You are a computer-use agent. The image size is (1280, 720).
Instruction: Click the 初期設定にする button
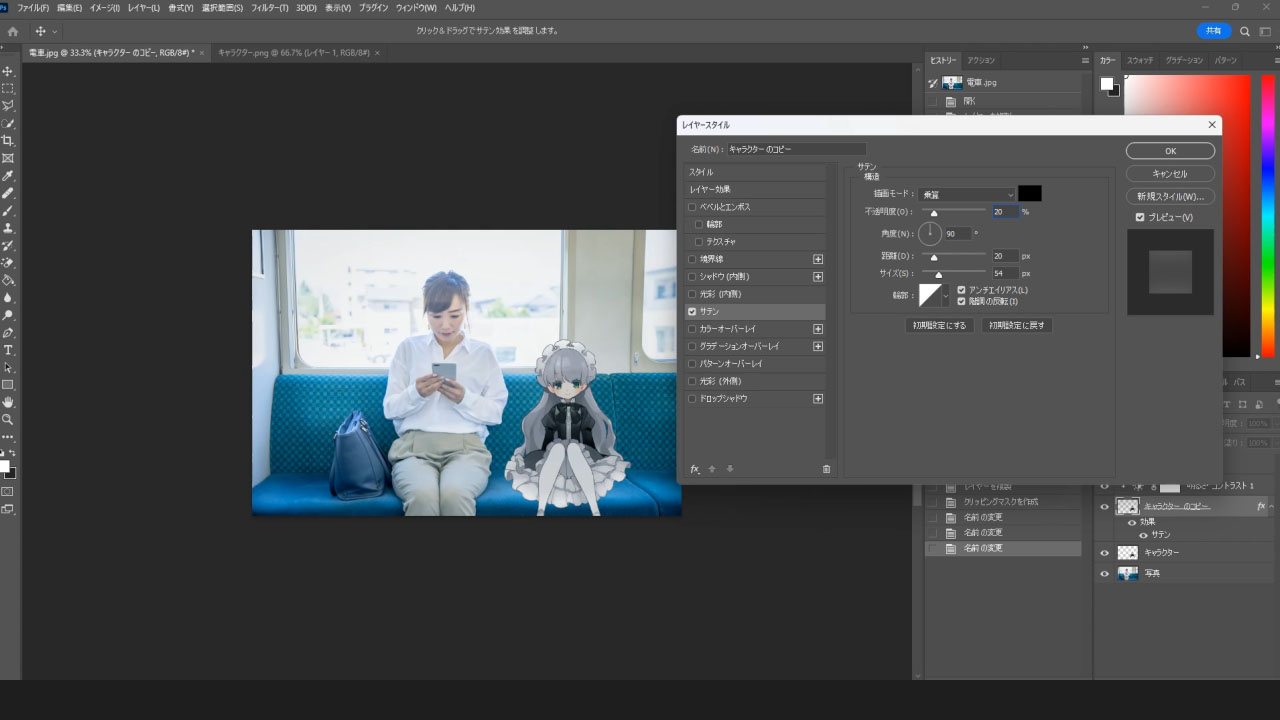pyautogui.click(x=940, y=325)
